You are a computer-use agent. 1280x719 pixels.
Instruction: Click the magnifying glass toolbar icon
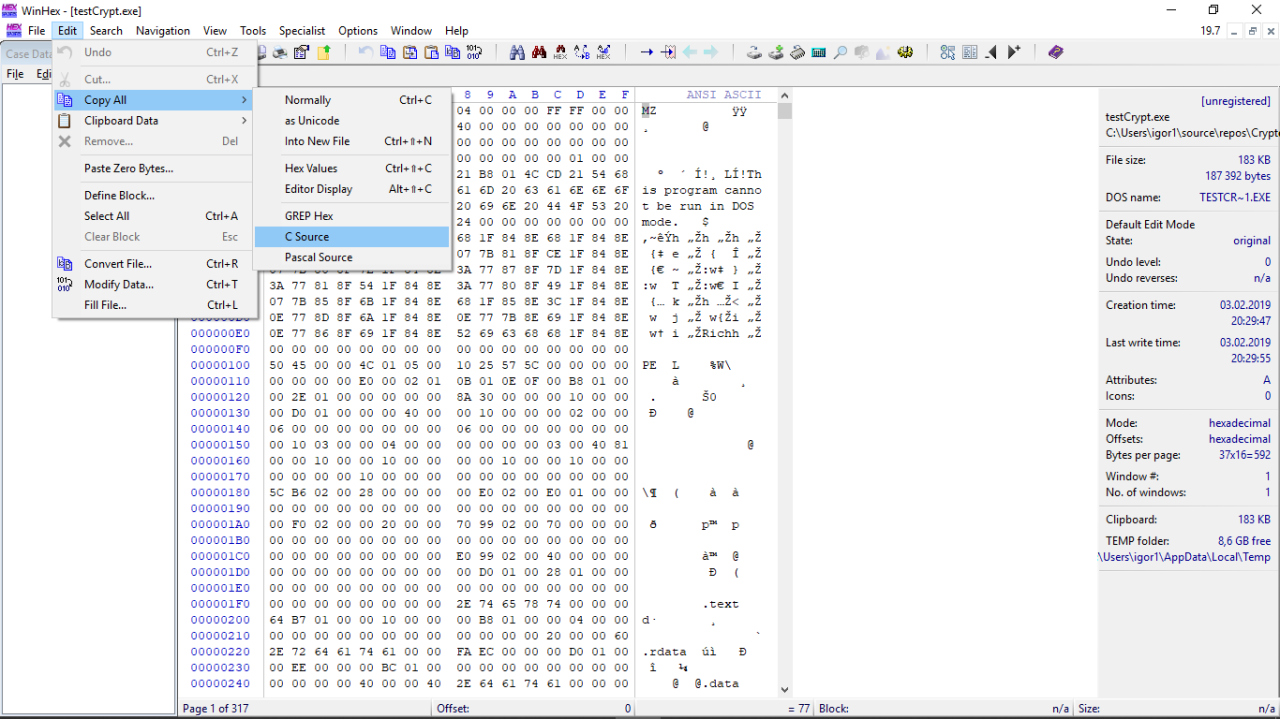(840, 53)
